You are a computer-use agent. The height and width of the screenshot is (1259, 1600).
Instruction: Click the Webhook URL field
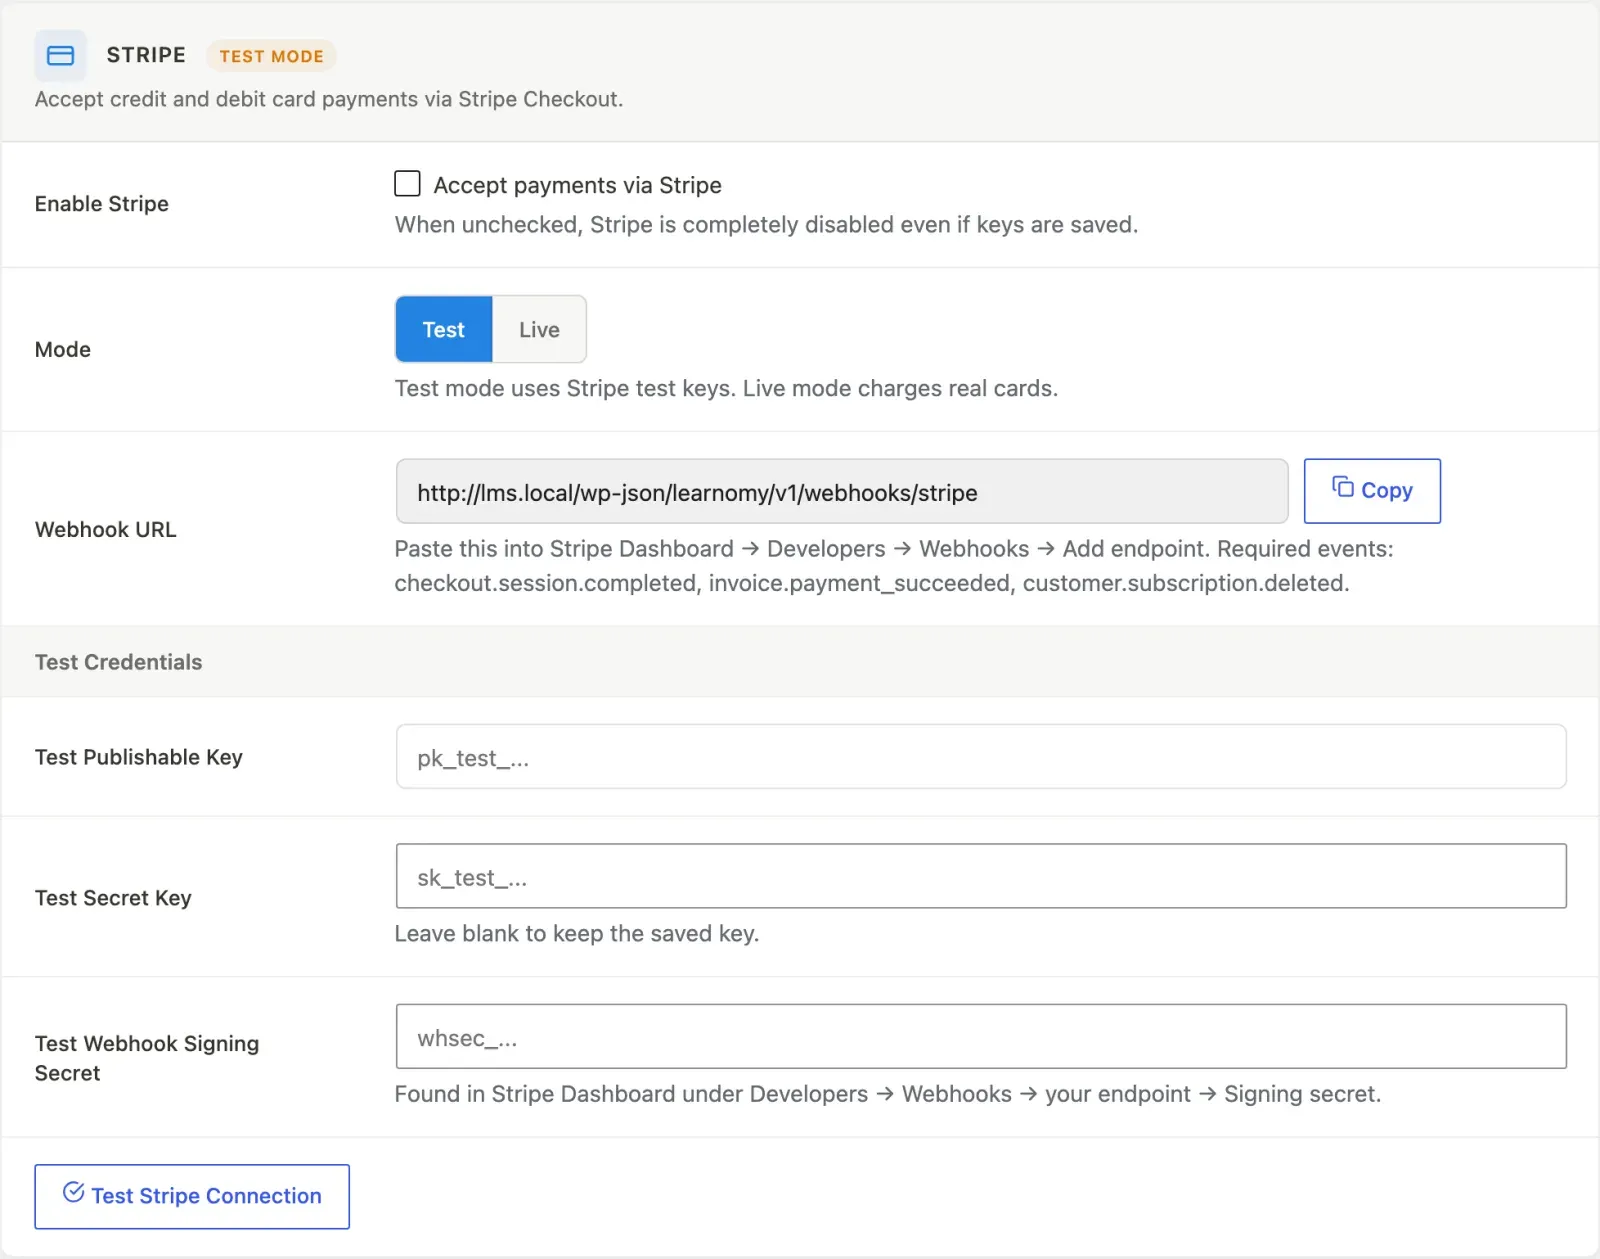(x=842, y=491)
